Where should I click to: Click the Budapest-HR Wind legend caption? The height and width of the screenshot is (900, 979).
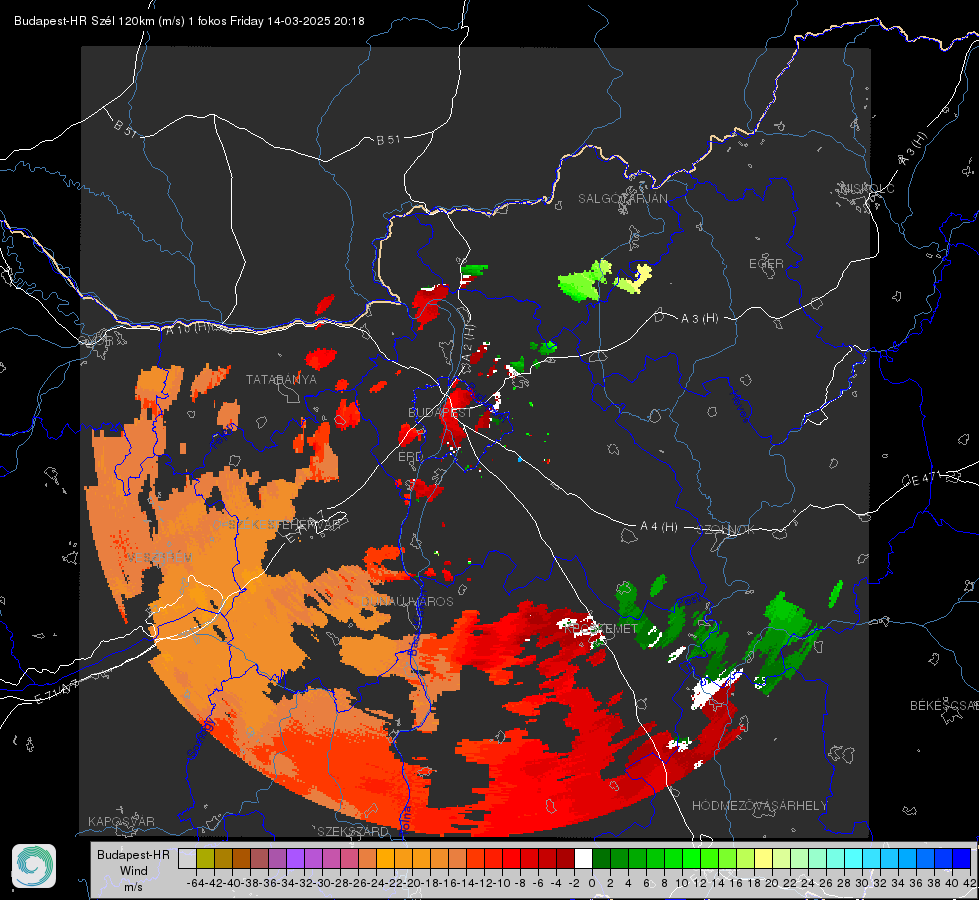click(133, 870)
